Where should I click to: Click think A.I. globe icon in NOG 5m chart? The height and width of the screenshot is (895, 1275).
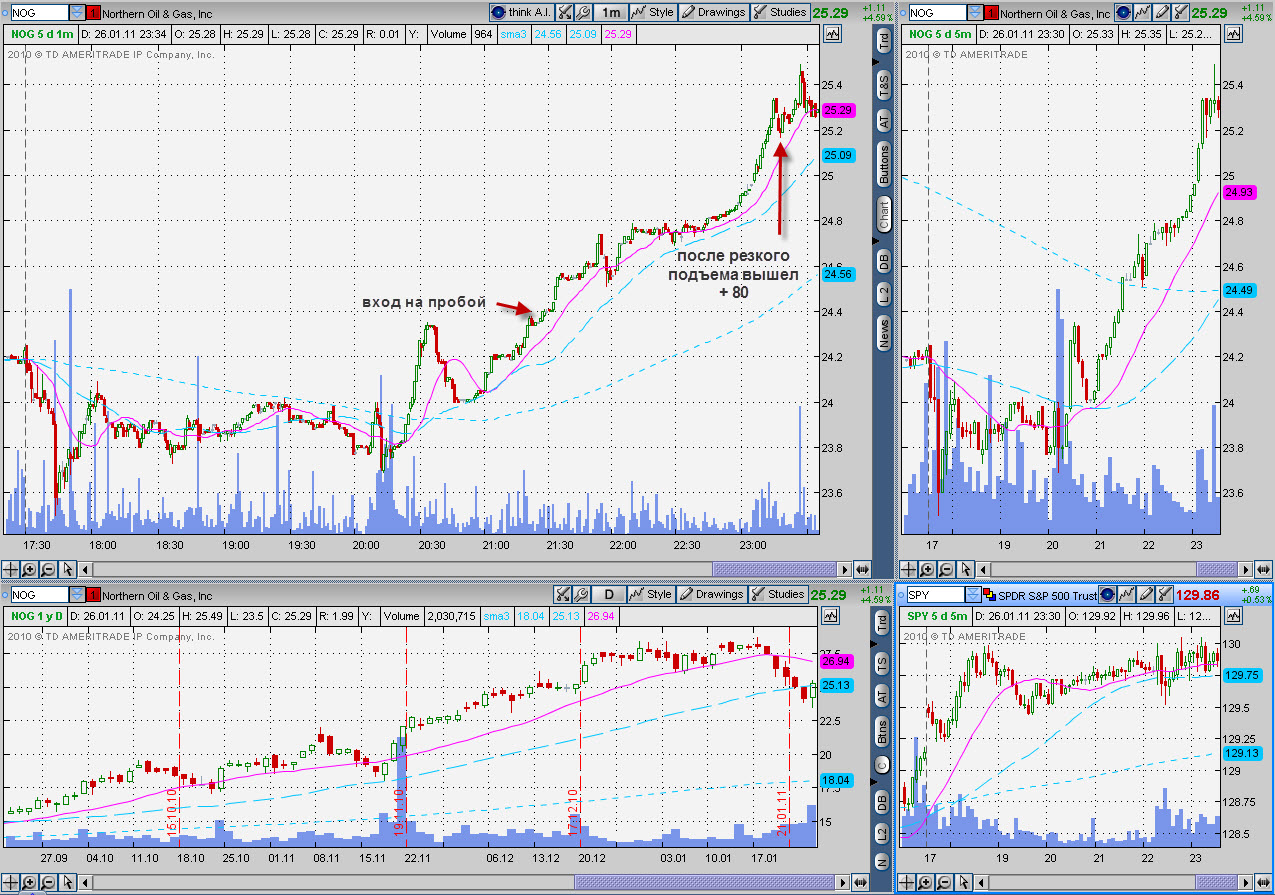[x=1123, y=13]
